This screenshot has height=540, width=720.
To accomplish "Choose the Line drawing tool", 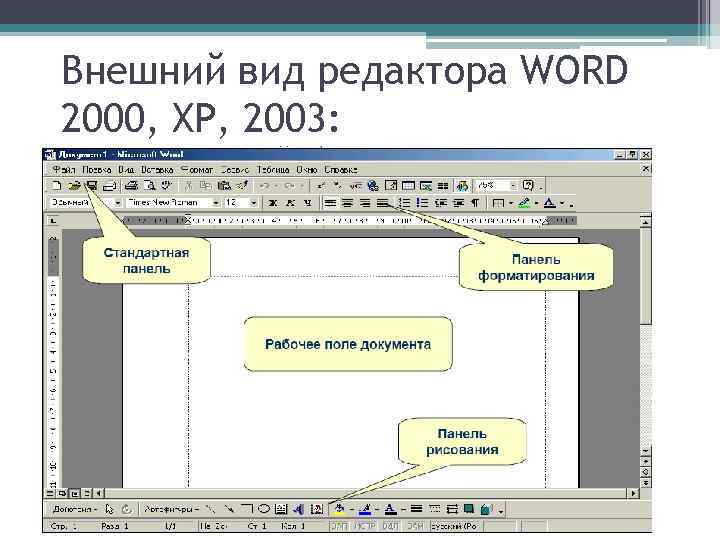I will 210,509.
